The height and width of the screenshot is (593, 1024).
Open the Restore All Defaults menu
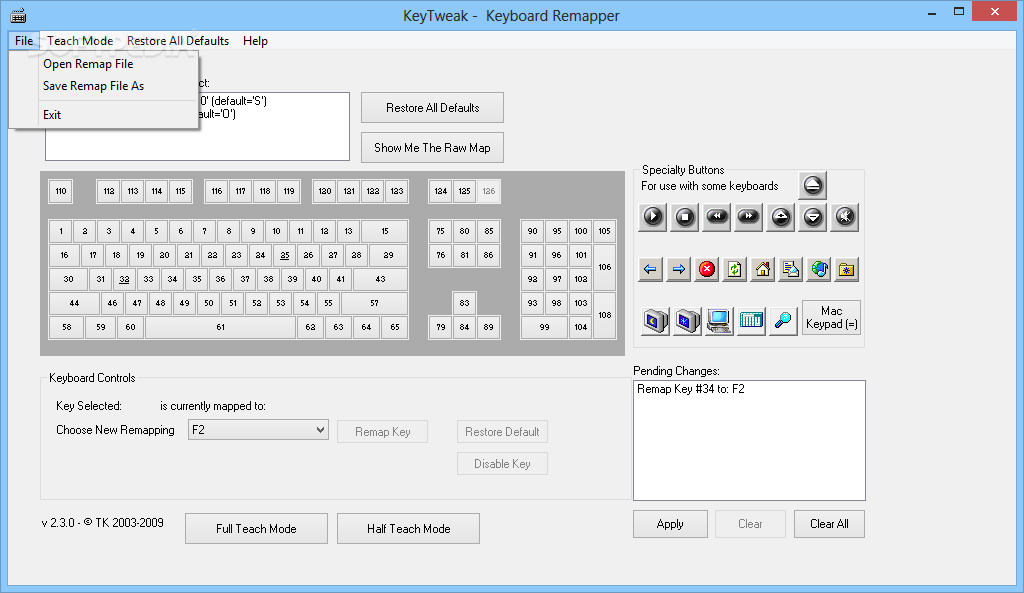[x=178, y=40]
